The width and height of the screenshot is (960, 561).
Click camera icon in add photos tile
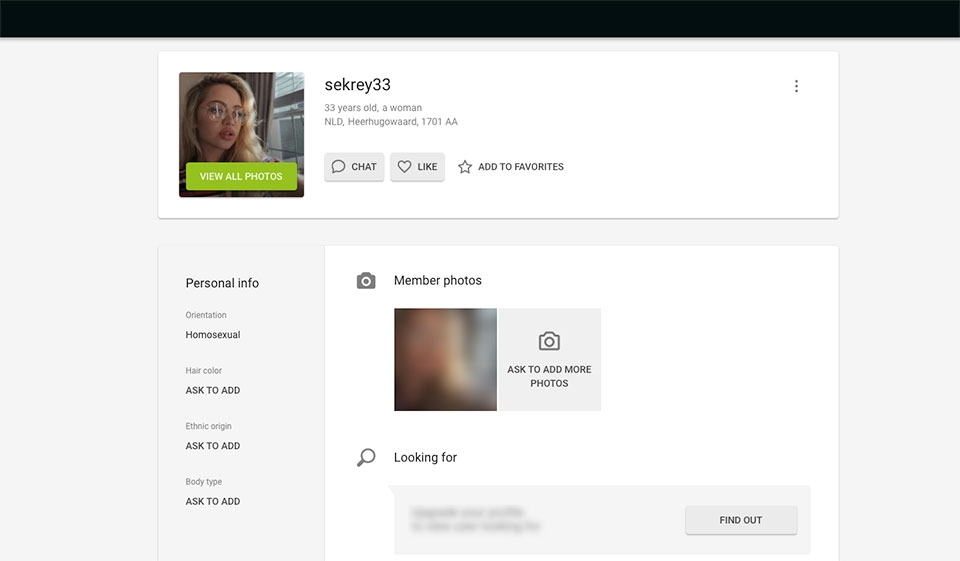[x=549, y=341]
